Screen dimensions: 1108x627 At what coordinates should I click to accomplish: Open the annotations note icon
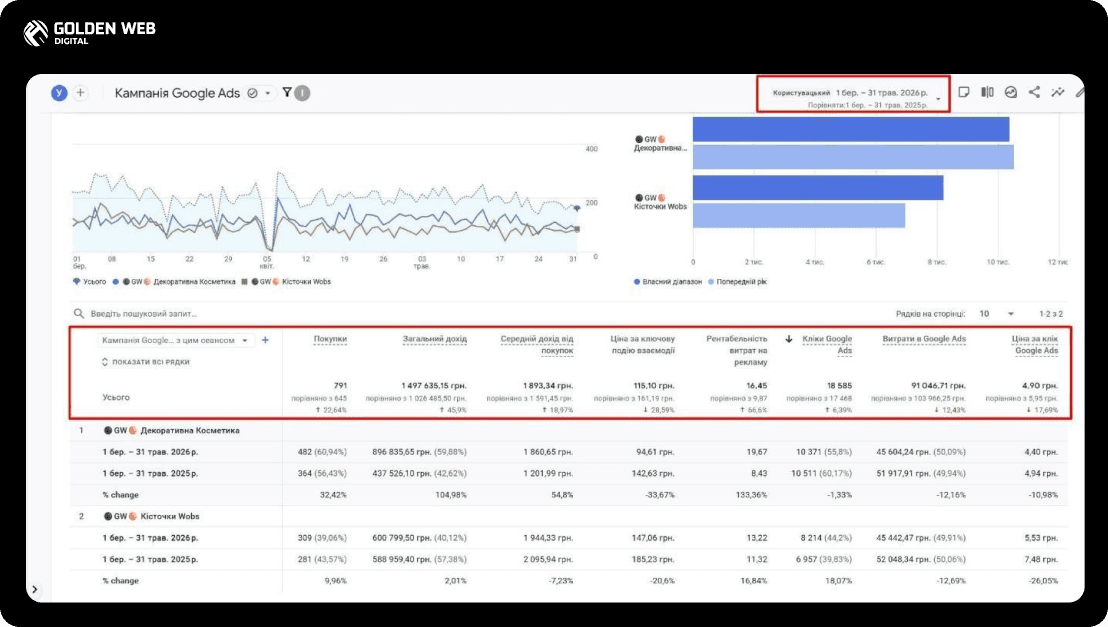[964, 92]
